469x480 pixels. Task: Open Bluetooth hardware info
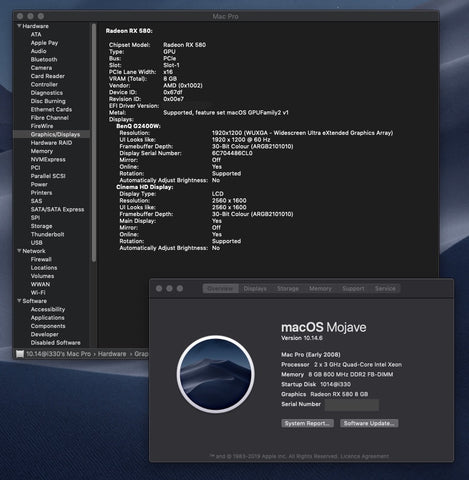(x=44, y=59)
